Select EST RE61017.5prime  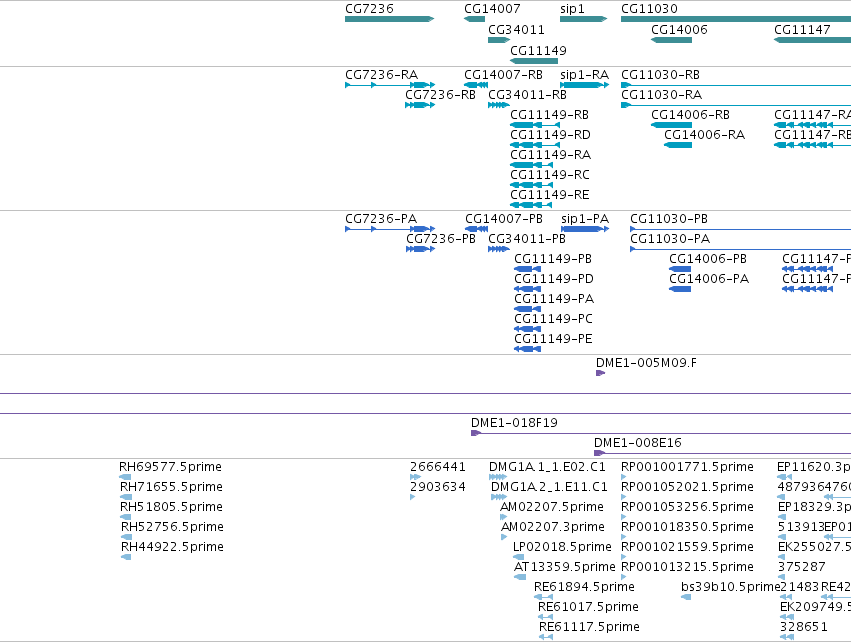point(545,617)
